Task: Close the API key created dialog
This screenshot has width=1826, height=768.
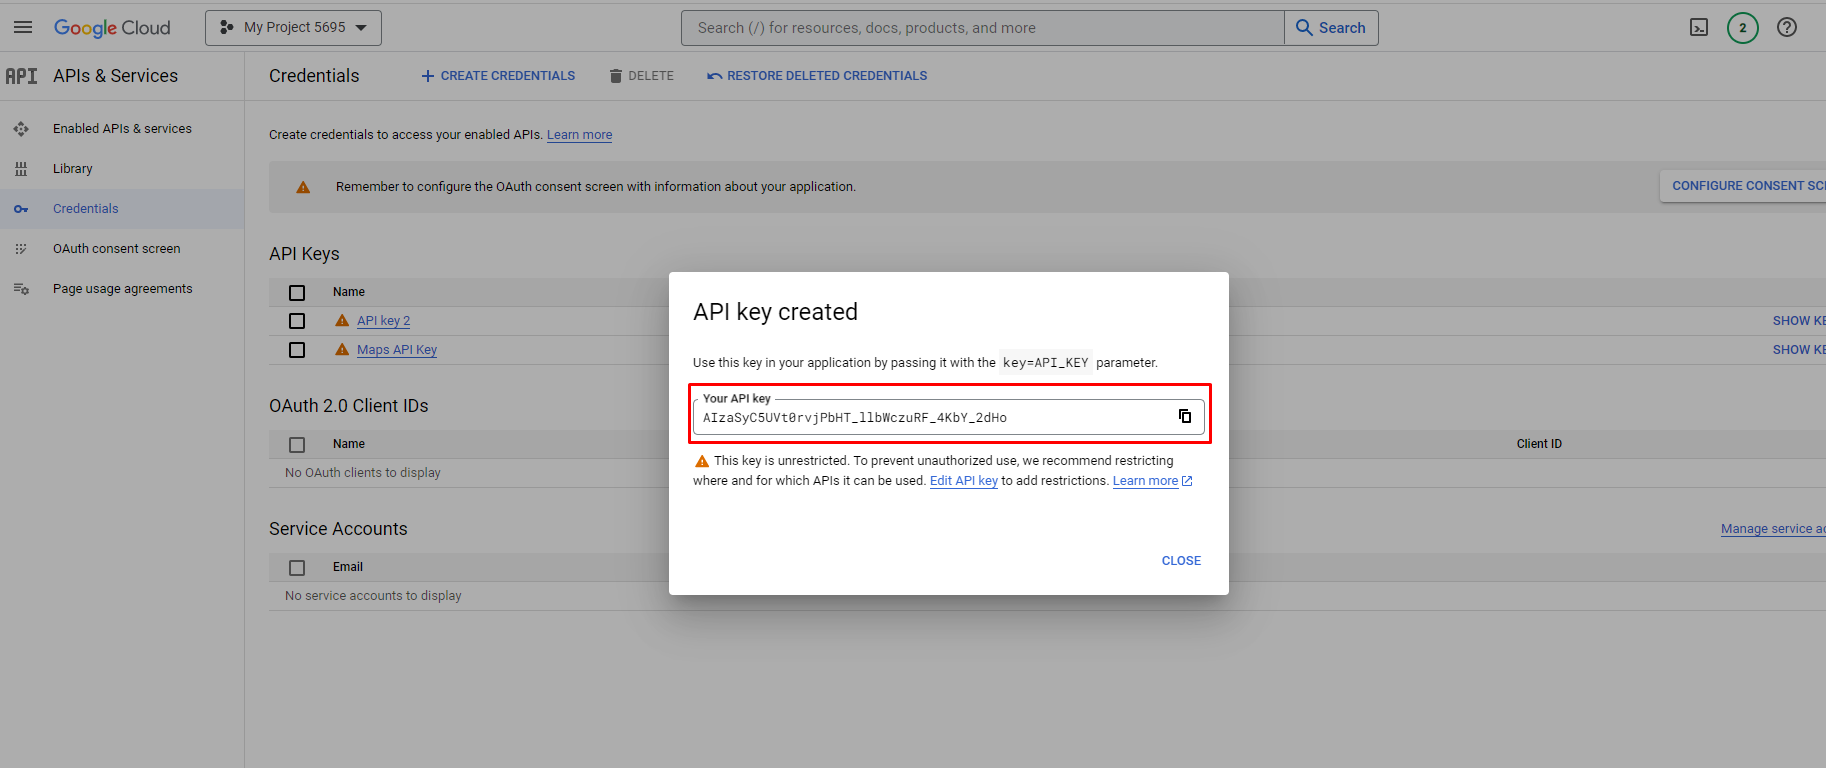Action: 1181,561
